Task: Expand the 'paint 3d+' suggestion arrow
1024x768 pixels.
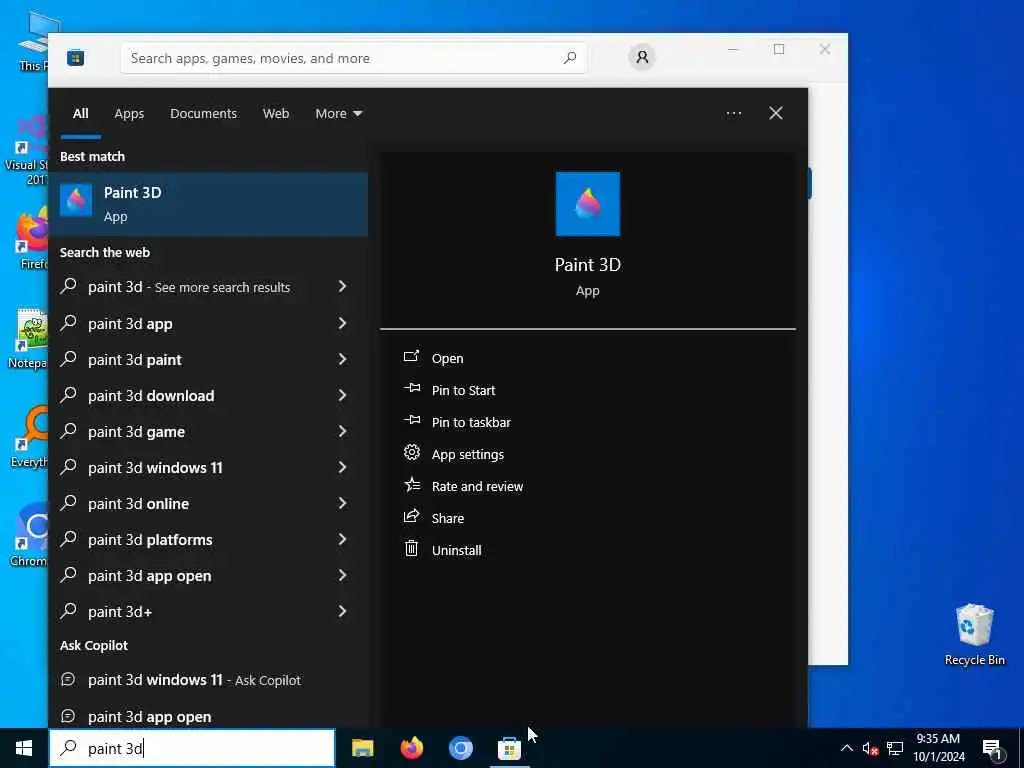Action: tap(342, 611)
